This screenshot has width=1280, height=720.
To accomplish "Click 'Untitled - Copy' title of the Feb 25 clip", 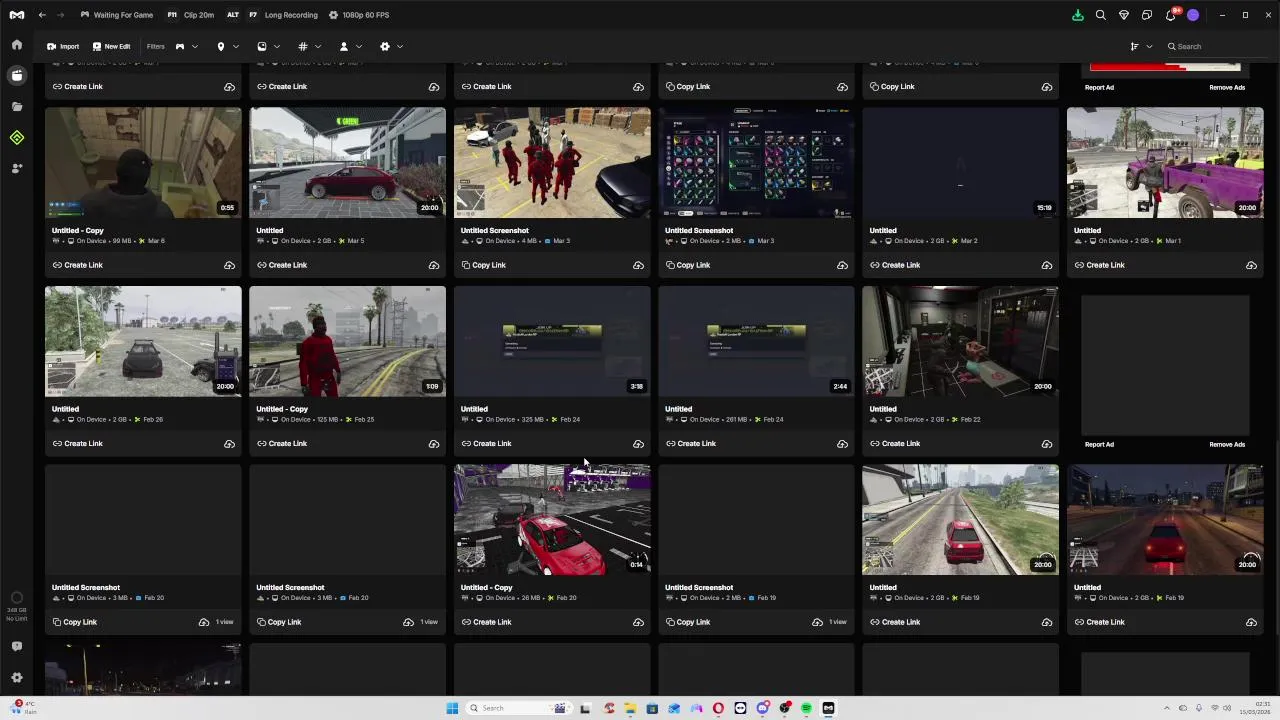I will [x=282, y=409].
